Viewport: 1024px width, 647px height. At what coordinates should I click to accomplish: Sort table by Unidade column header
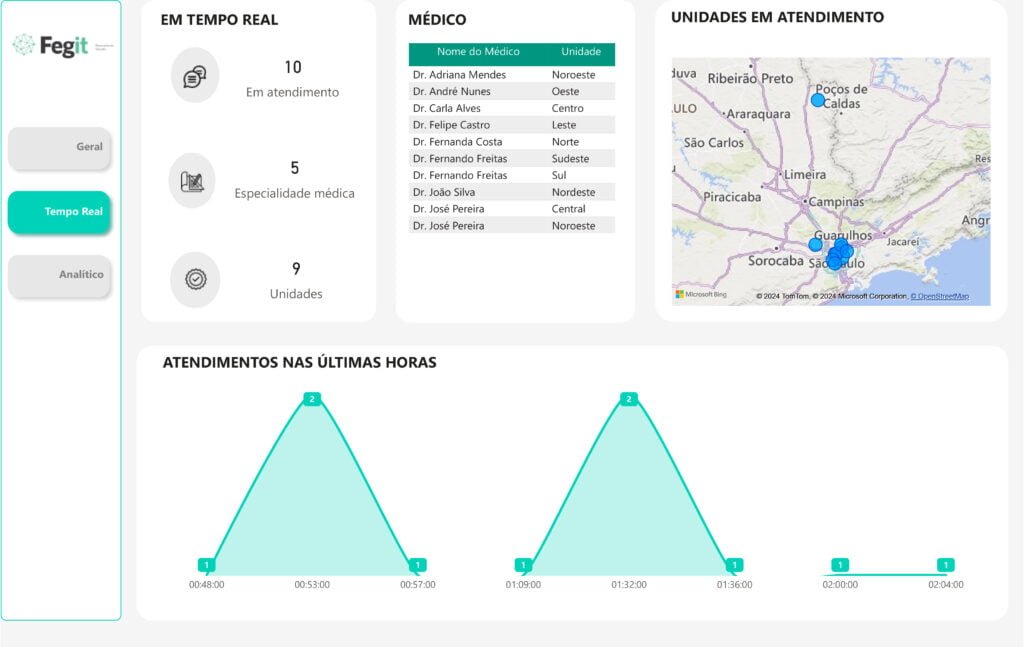pyautogui.click(x=581, y=52)
